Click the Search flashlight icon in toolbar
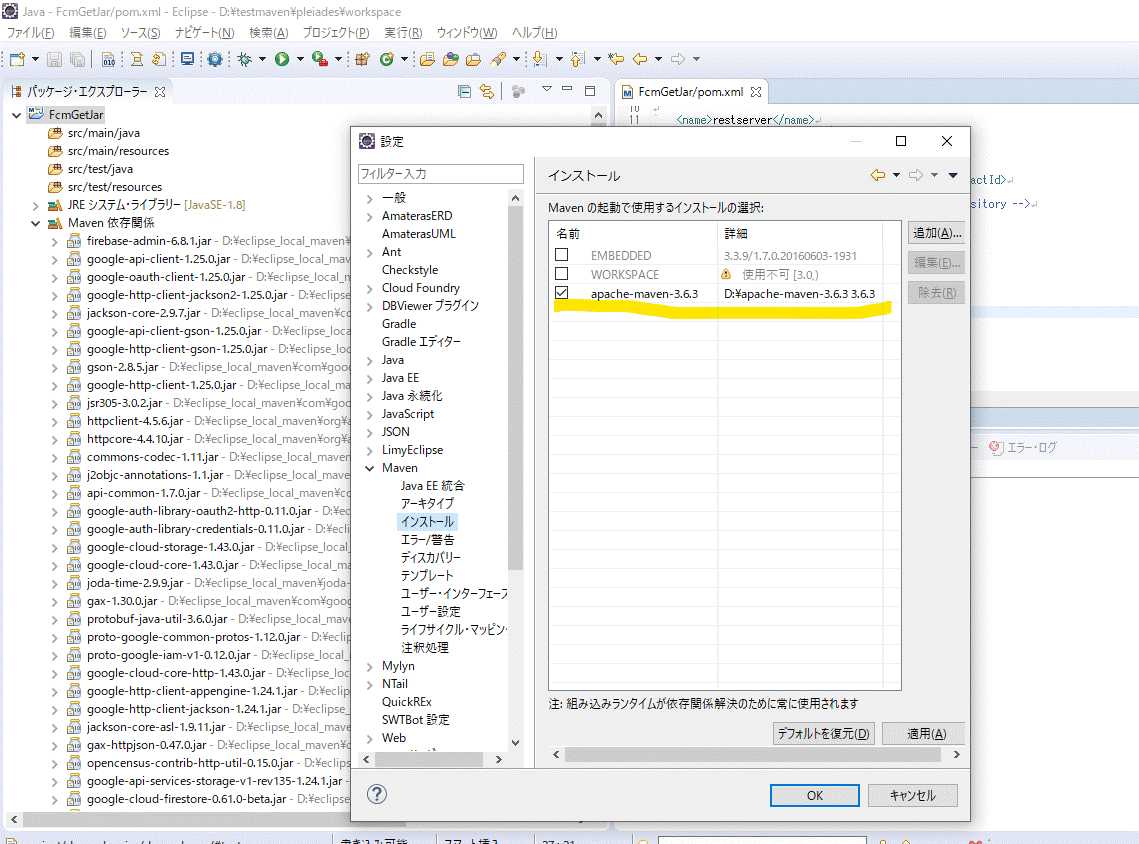 [498, 59]
